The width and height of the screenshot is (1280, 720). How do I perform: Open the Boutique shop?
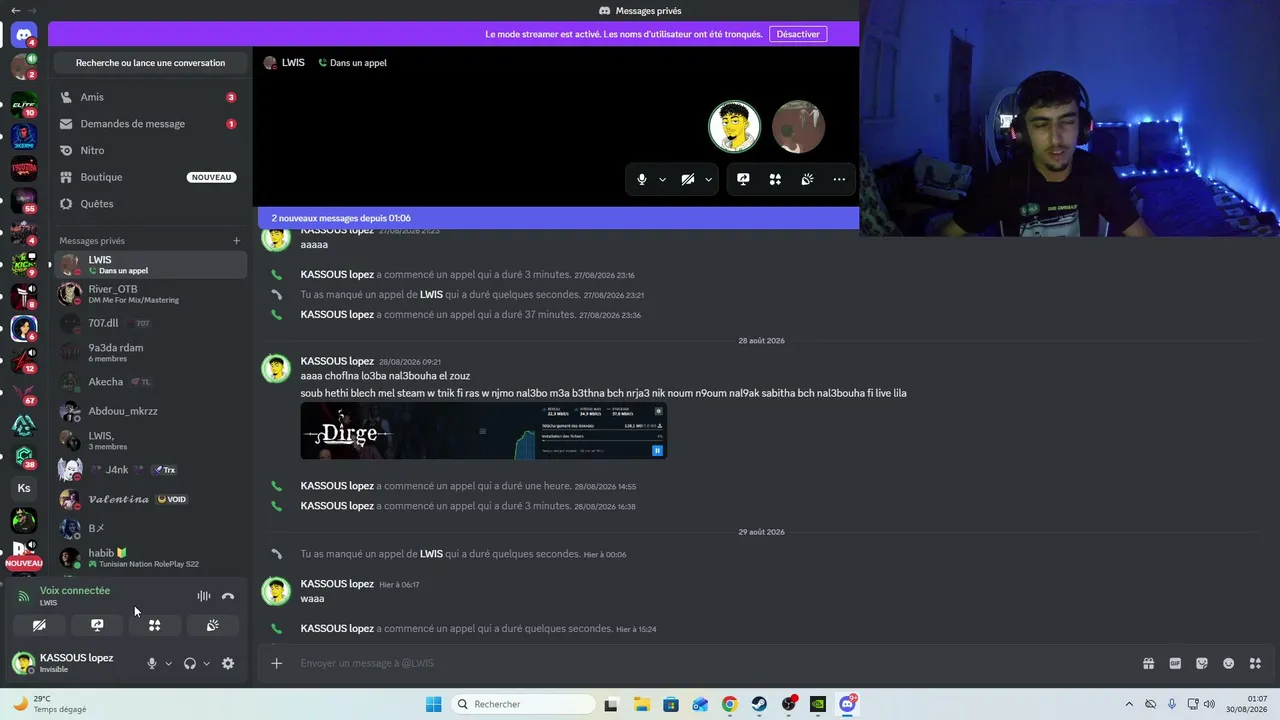(149, 177)
